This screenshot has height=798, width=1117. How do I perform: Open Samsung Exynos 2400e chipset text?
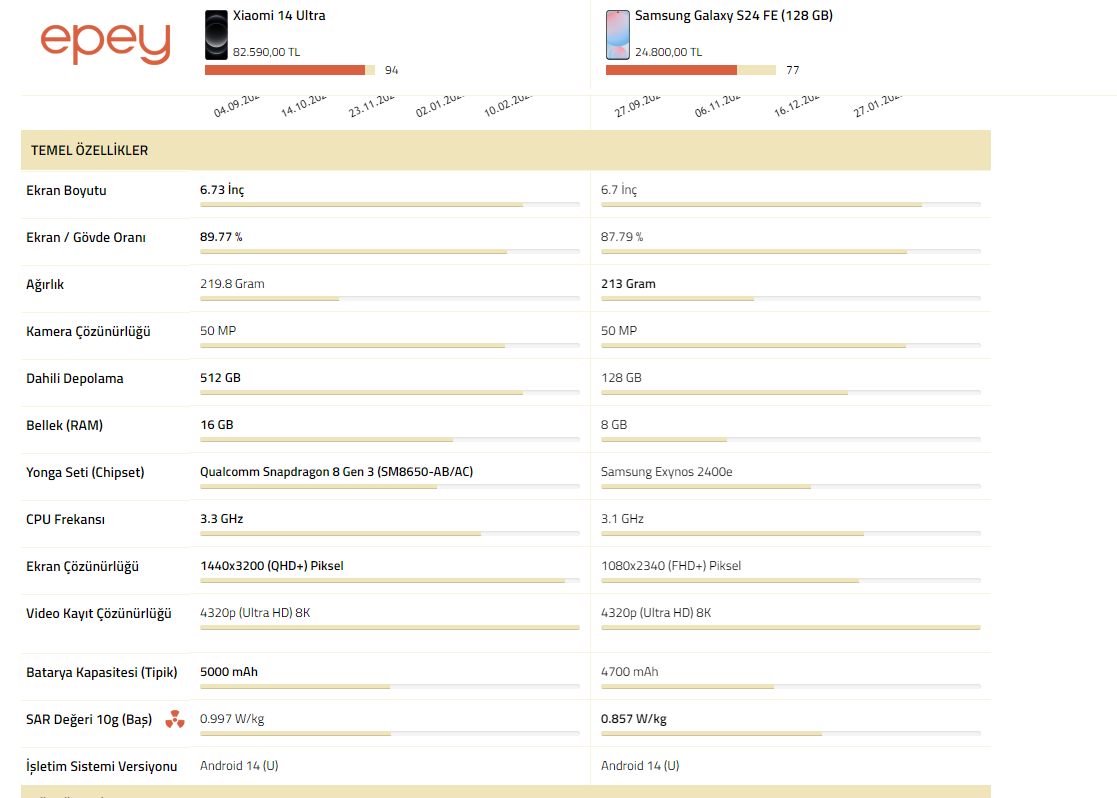click(667, 472)
